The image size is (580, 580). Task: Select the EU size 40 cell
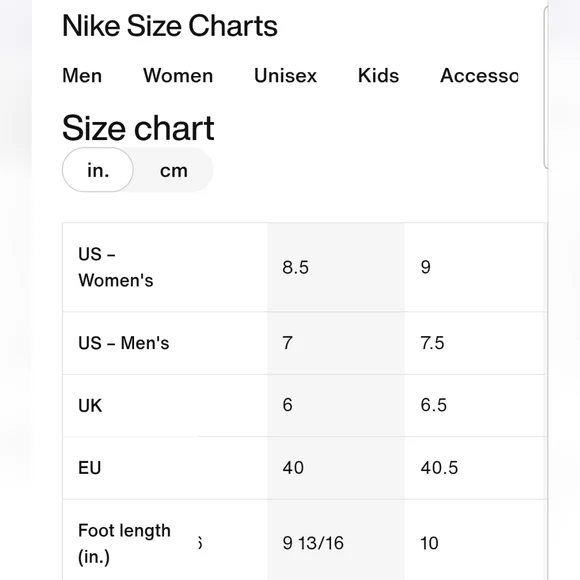tap(336, 468)
